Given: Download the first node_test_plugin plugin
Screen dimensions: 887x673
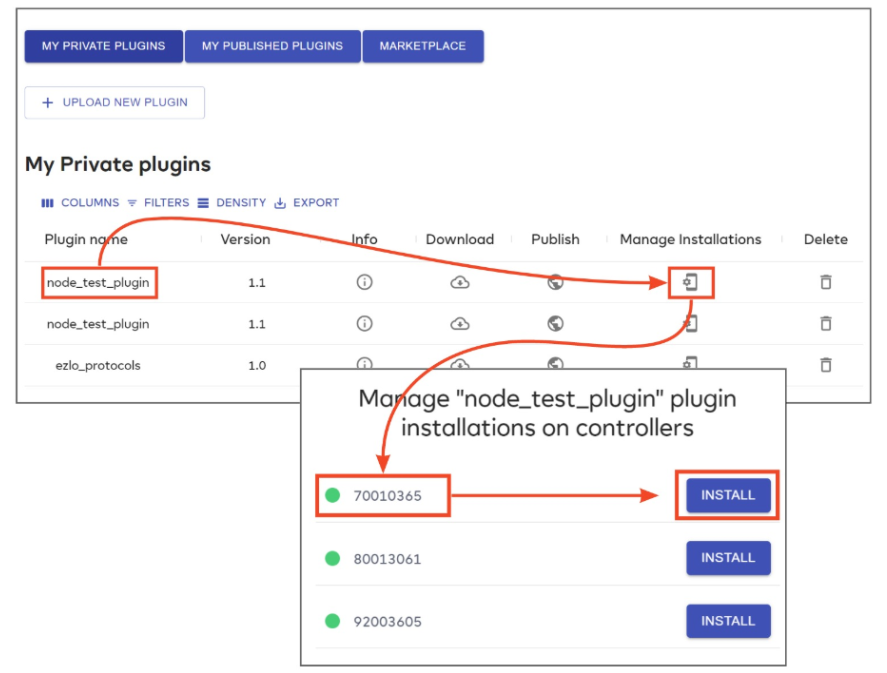Looking at the screenshot, I should coord(459,282).
